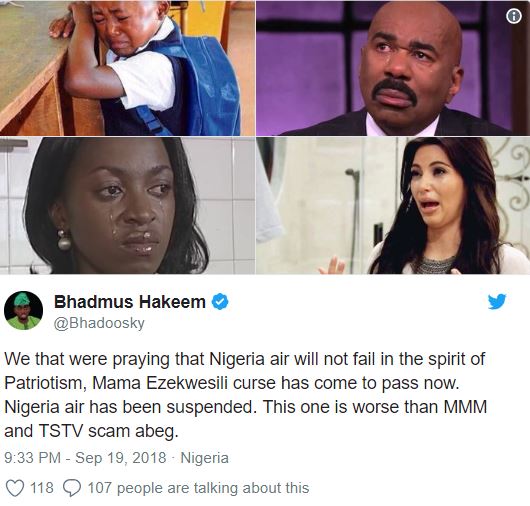The image size is (530, 506).
Task: Click the tweet line mentioning Mama Ezekwesili
Action: point(232,383)
